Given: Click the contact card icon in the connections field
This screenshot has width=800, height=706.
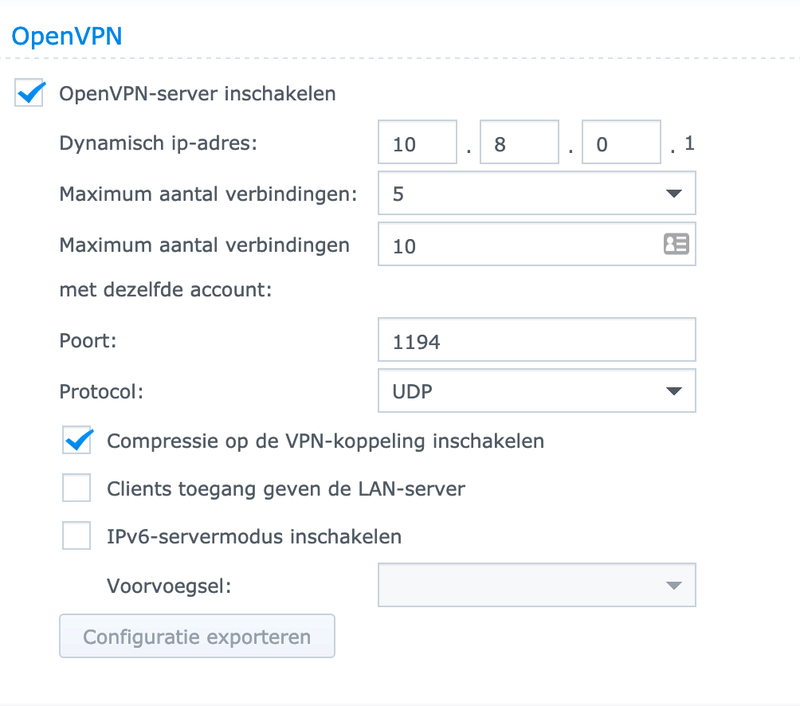Looking at the screenshot, I should tap(677, 245).
